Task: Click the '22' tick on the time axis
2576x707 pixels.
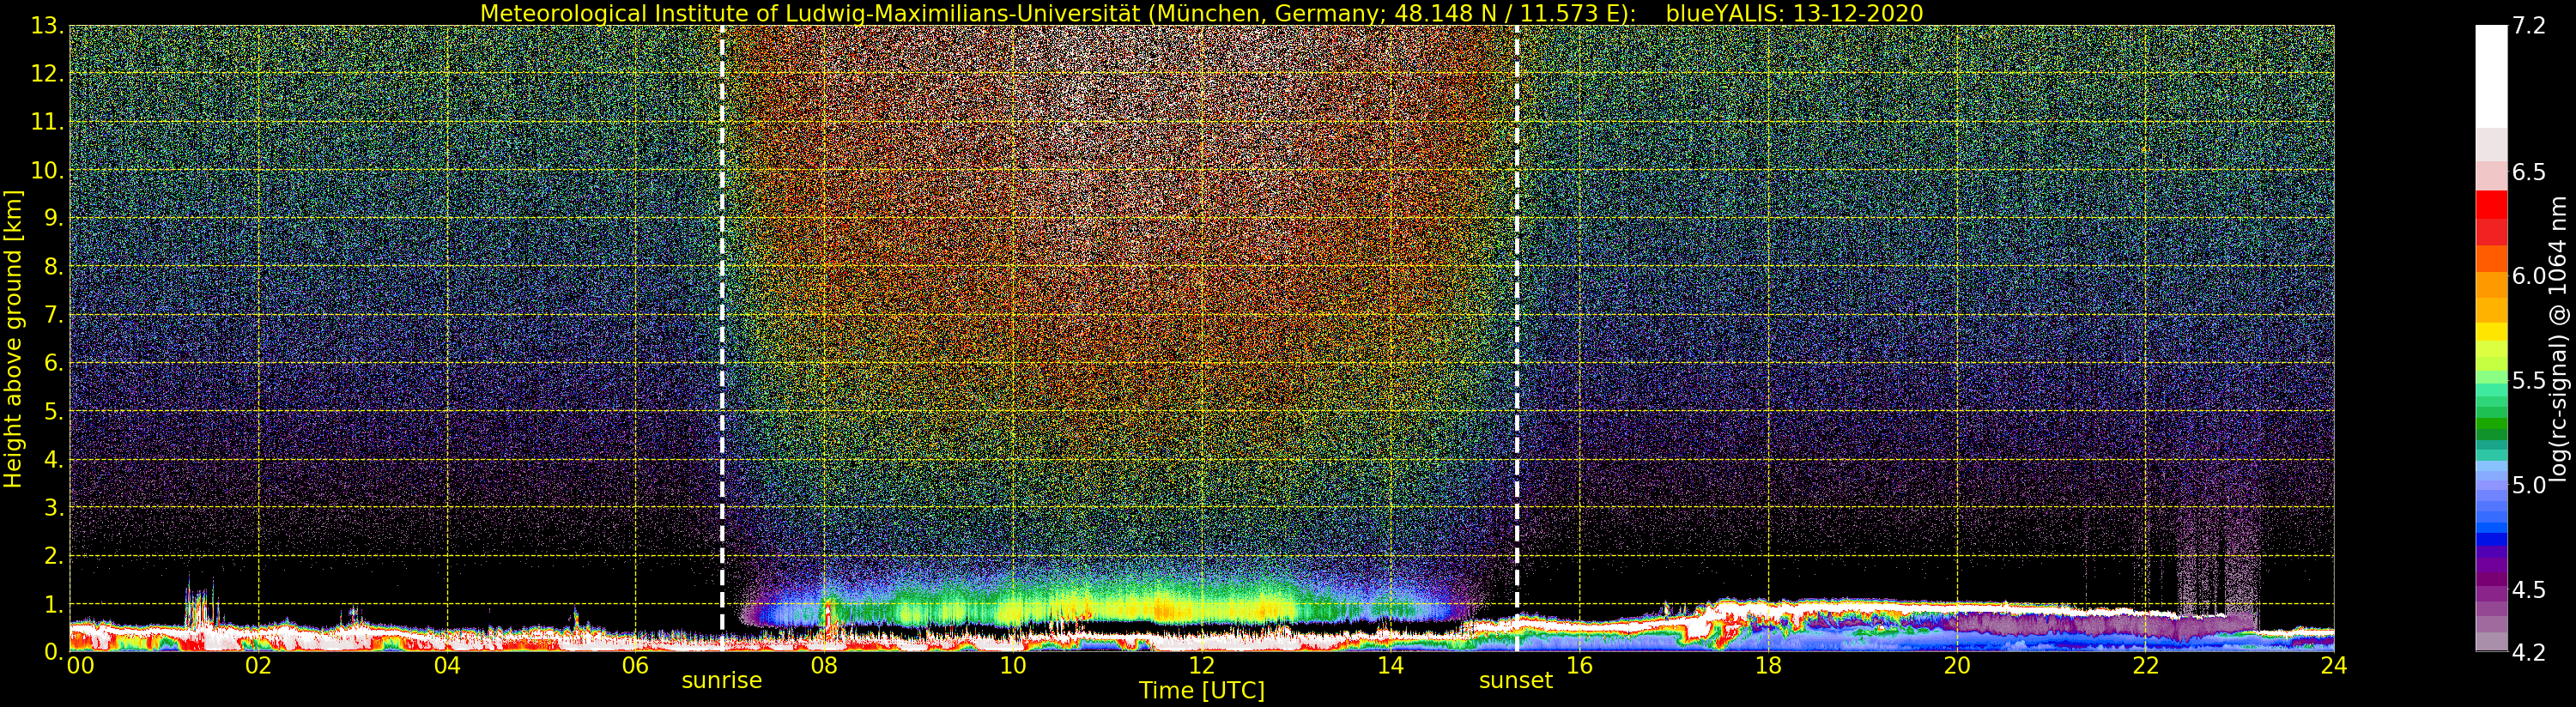Action: [x=2145, y=665]
